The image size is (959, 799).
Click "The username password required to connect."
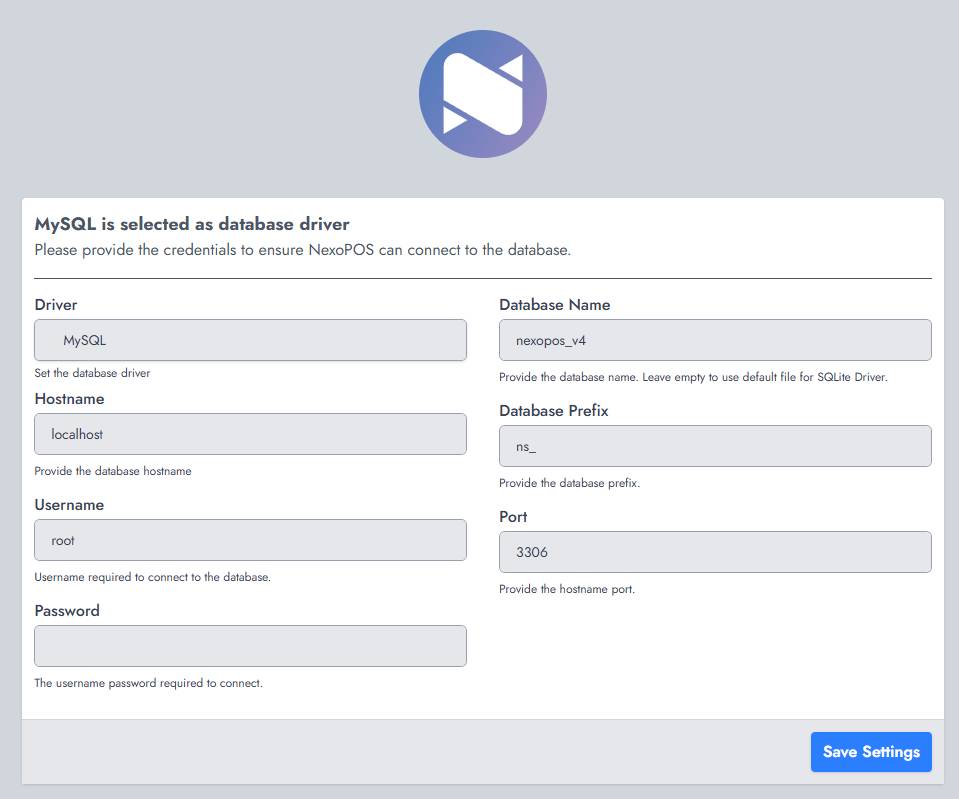(149, 683)
